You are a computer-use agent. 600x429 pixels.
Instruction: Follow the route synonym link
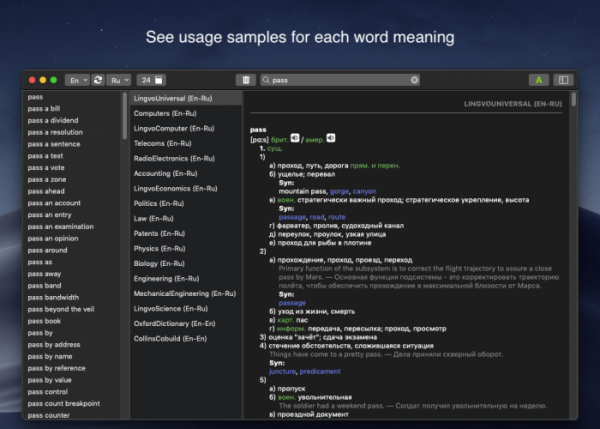[337, 217]
